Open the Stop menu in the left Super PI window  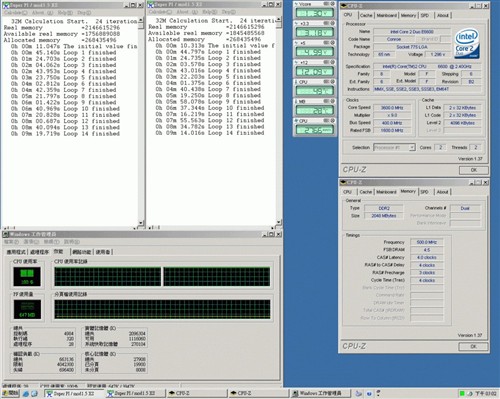coord(84,13)
